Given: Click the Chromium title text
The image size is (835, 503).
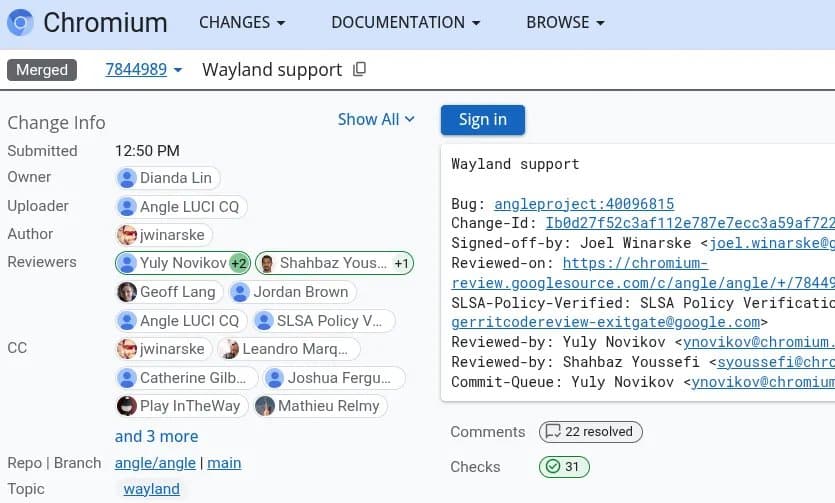Looking at the screenshot, I should coord(105,23).
